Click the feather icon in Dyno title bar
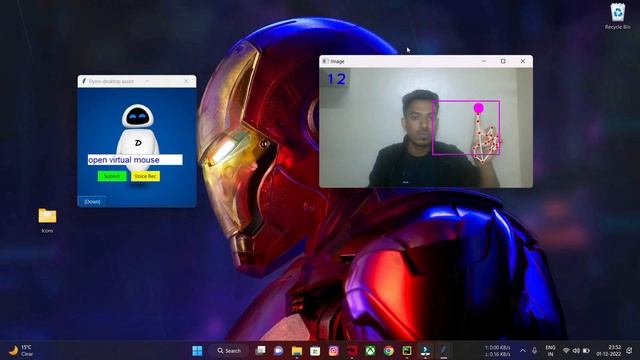640x360 pixels. tap(84, 81)
